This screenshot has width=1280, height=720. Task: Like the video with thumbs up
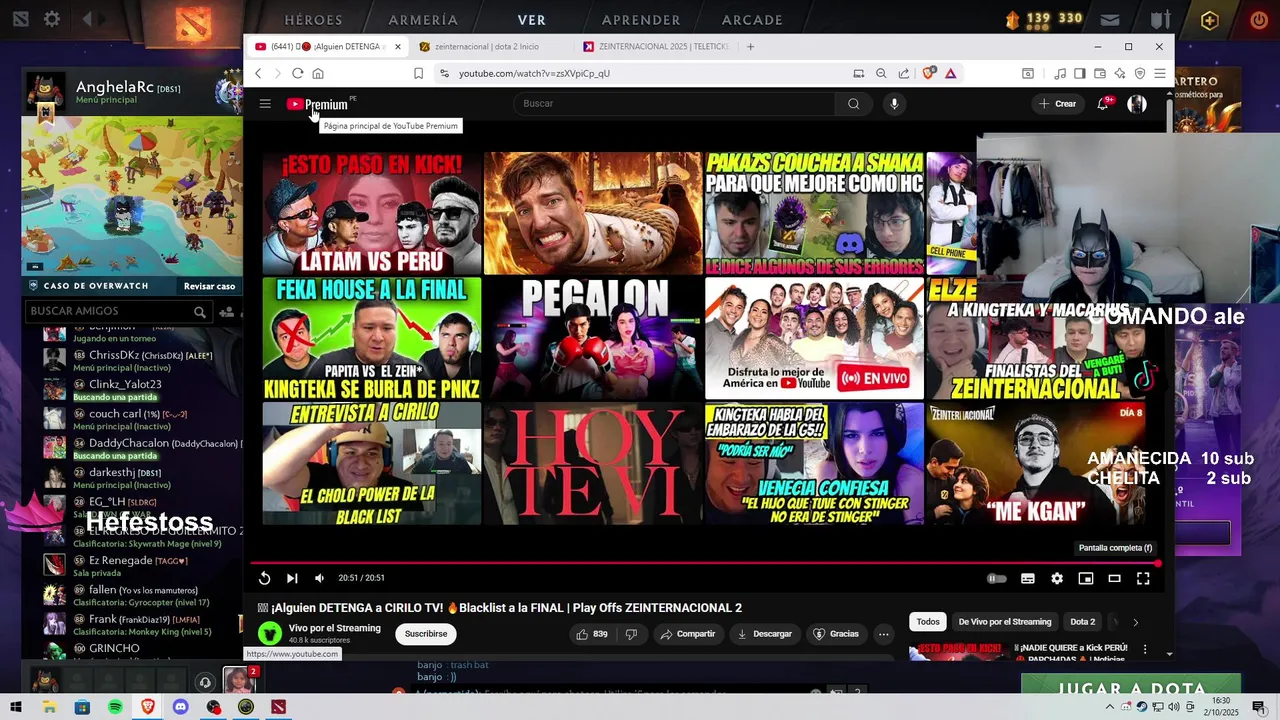click(x=592, y=634)
